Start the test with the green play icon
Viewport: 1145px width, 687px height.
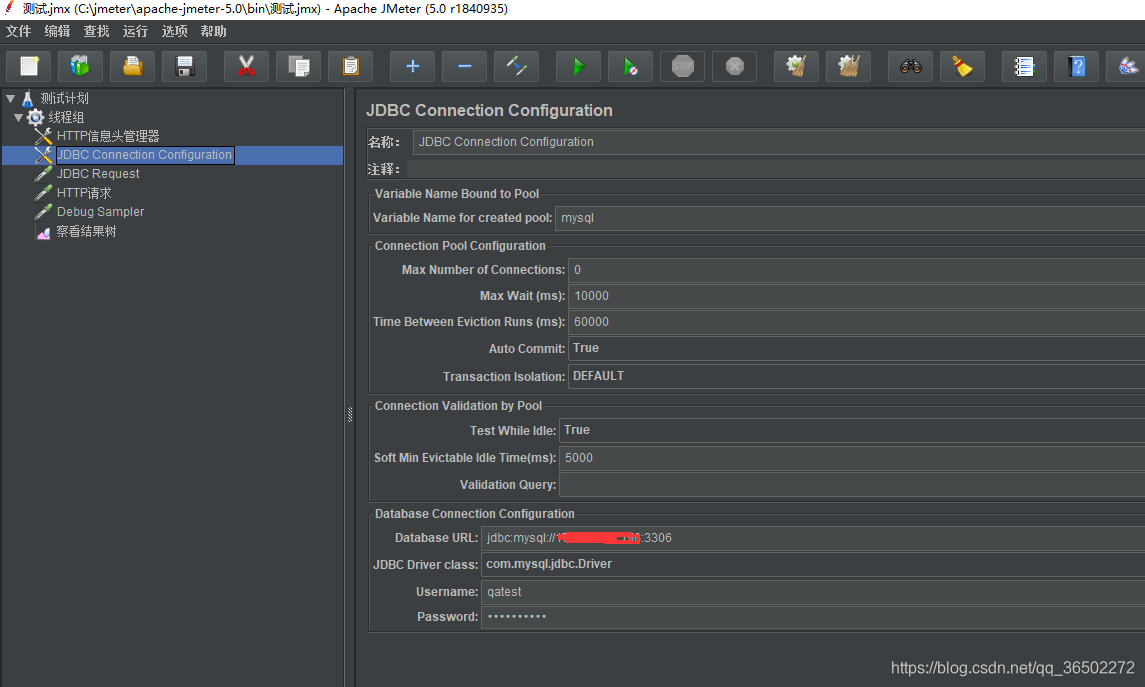[x=578, y=66]
